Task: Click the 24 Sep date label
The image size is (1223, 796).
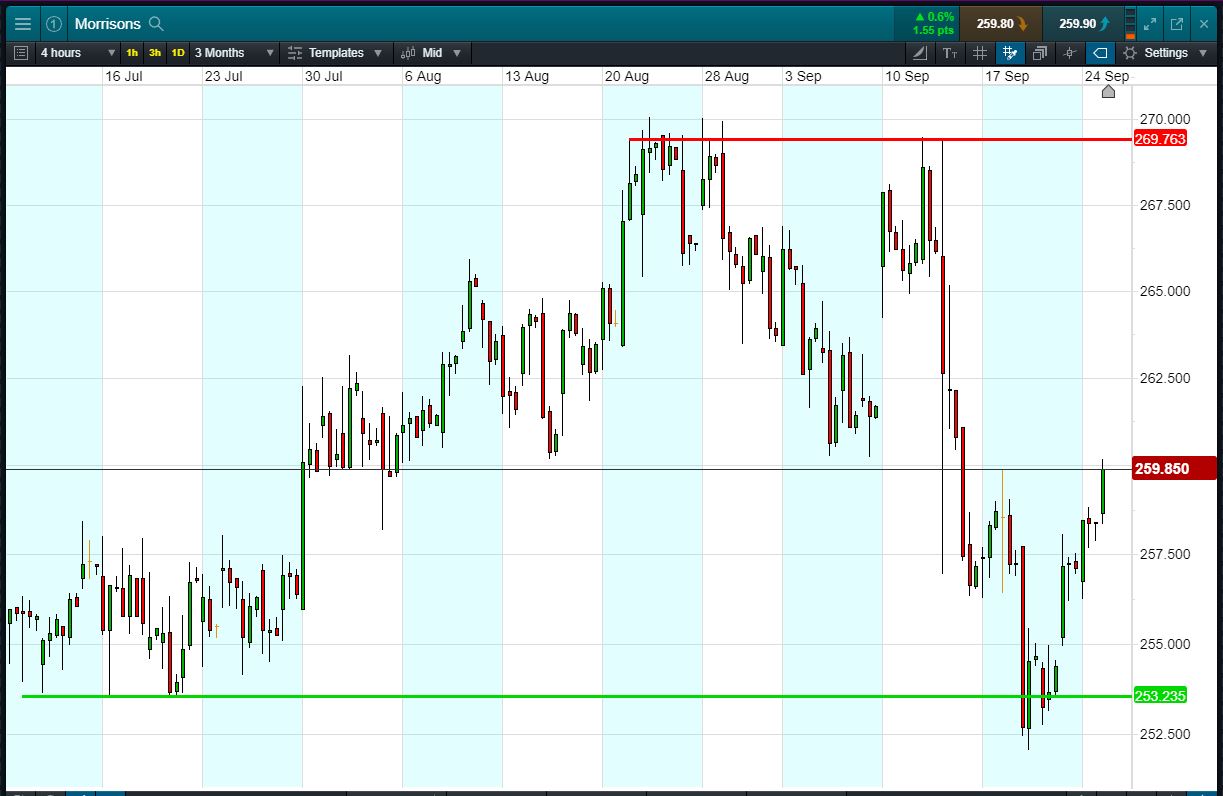Action: [x=1107, y=76]
